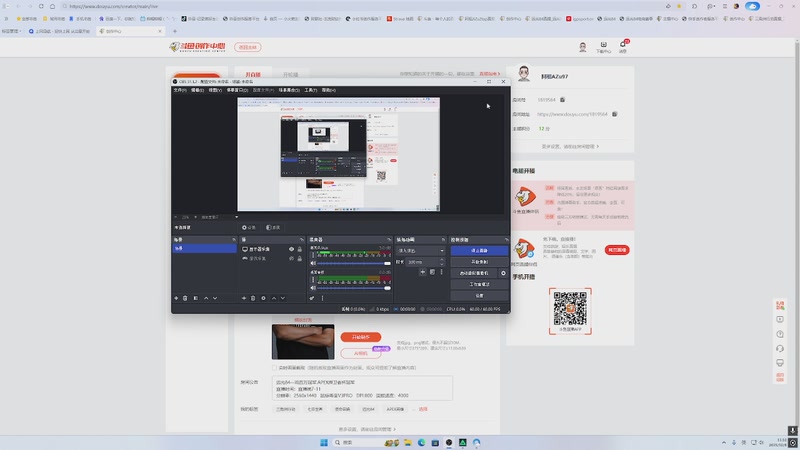Open the OBS Edit menu

(x=197, y=90)
